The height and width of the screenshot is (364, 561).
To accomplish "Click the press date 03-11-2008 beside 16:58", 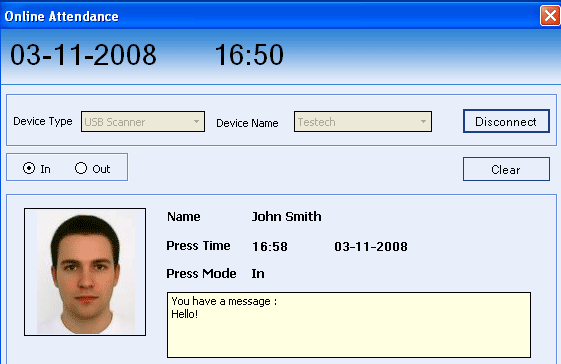I will coord(371,247).
